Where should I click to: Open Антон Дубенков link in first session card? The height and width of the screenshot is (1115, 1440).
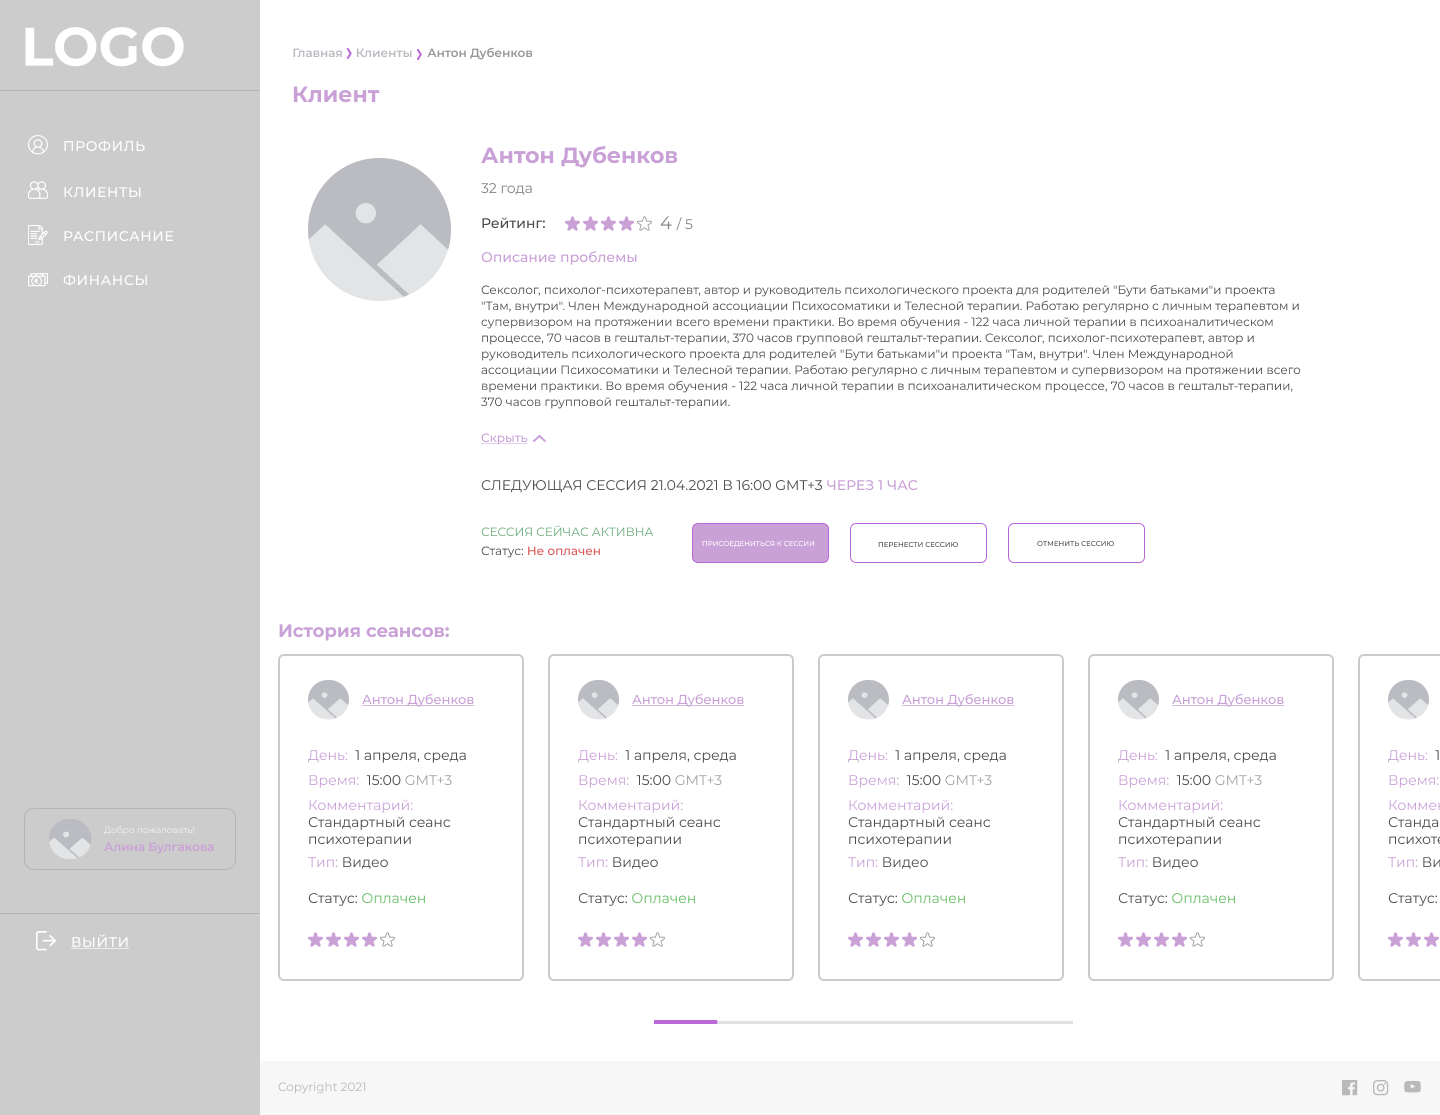[x=418, y=699]
